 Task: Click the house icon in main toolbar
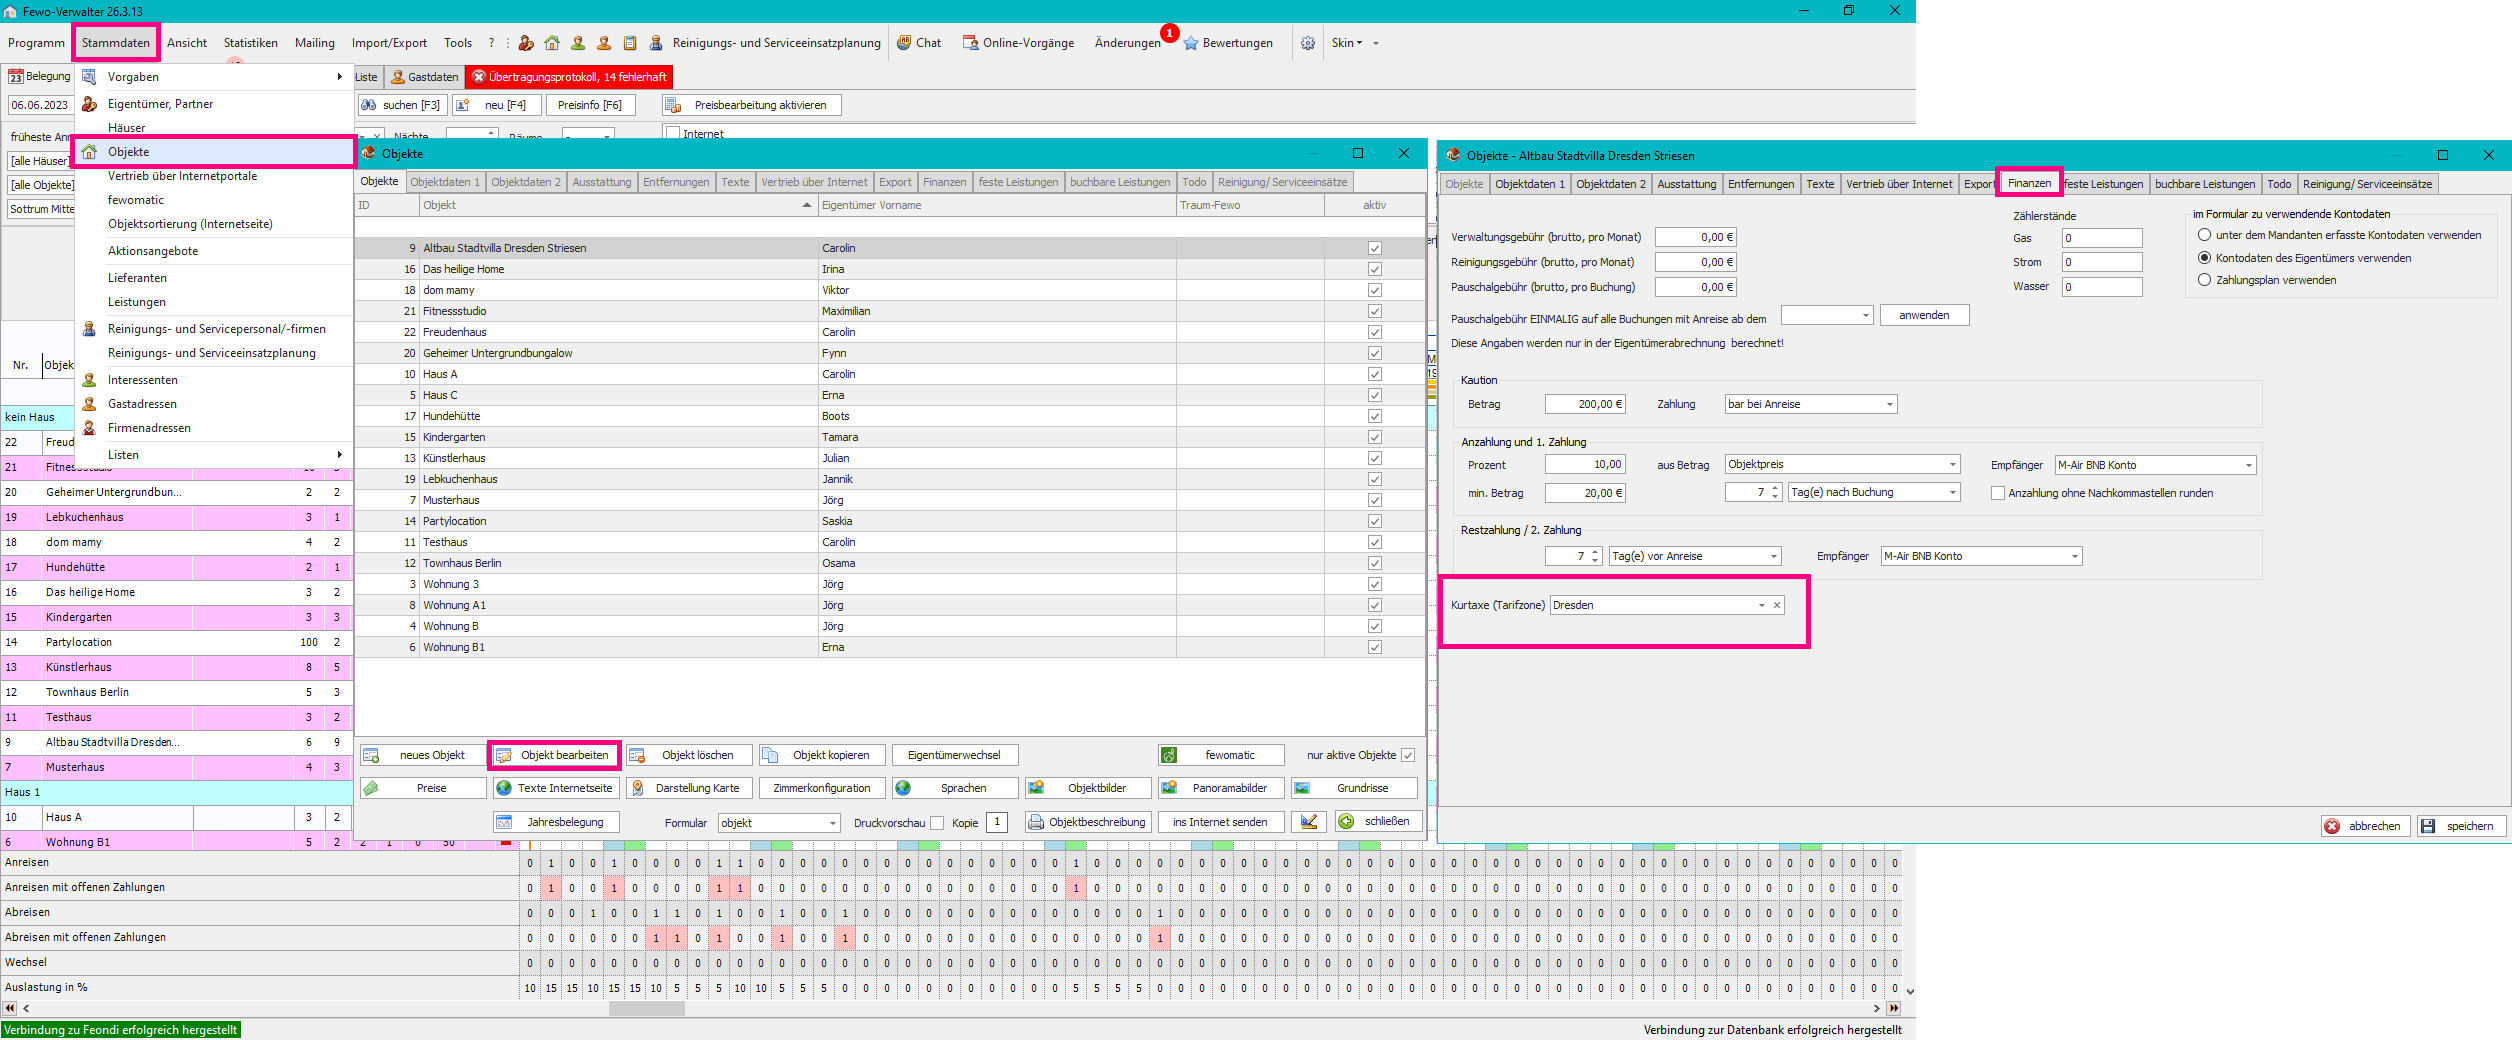click(552, 43)
